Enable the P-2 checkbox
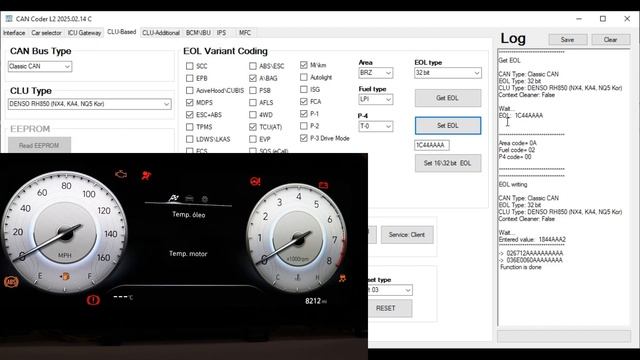 (304, 126)
